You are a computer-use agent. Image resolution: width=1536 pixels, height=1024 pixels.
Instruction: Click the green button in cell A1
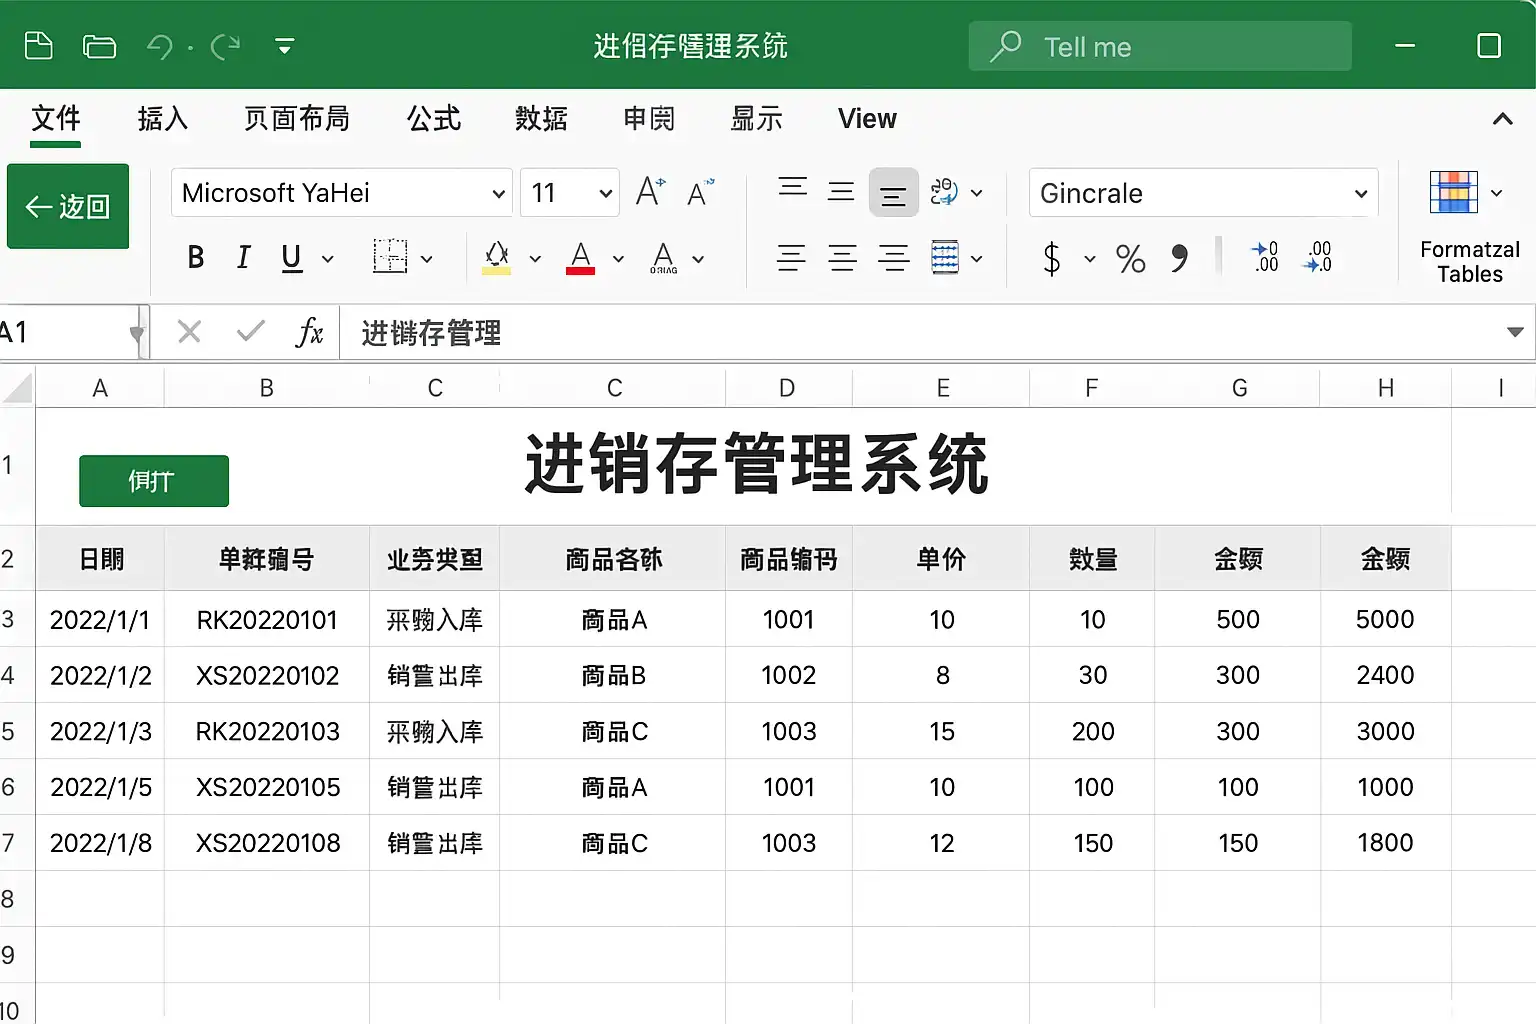tap(154, 481)
